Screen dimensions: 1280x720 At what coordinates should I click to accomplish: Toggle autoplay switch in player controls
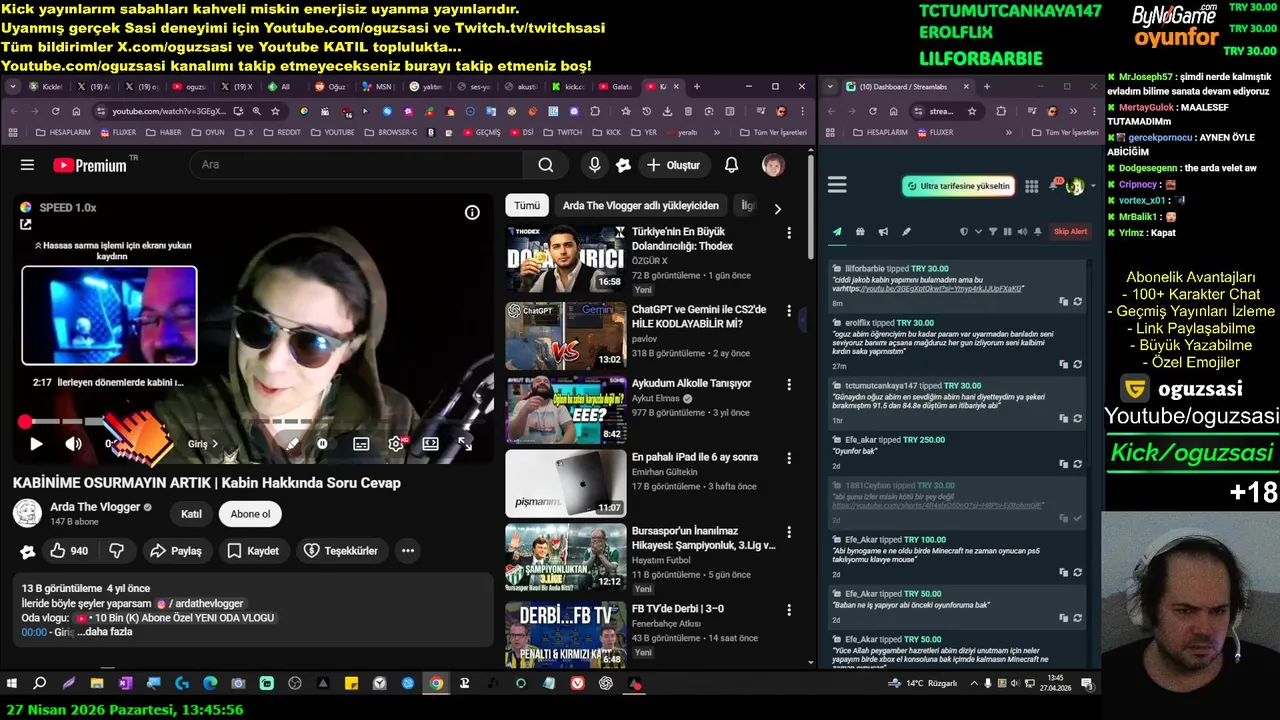point(322,444)
